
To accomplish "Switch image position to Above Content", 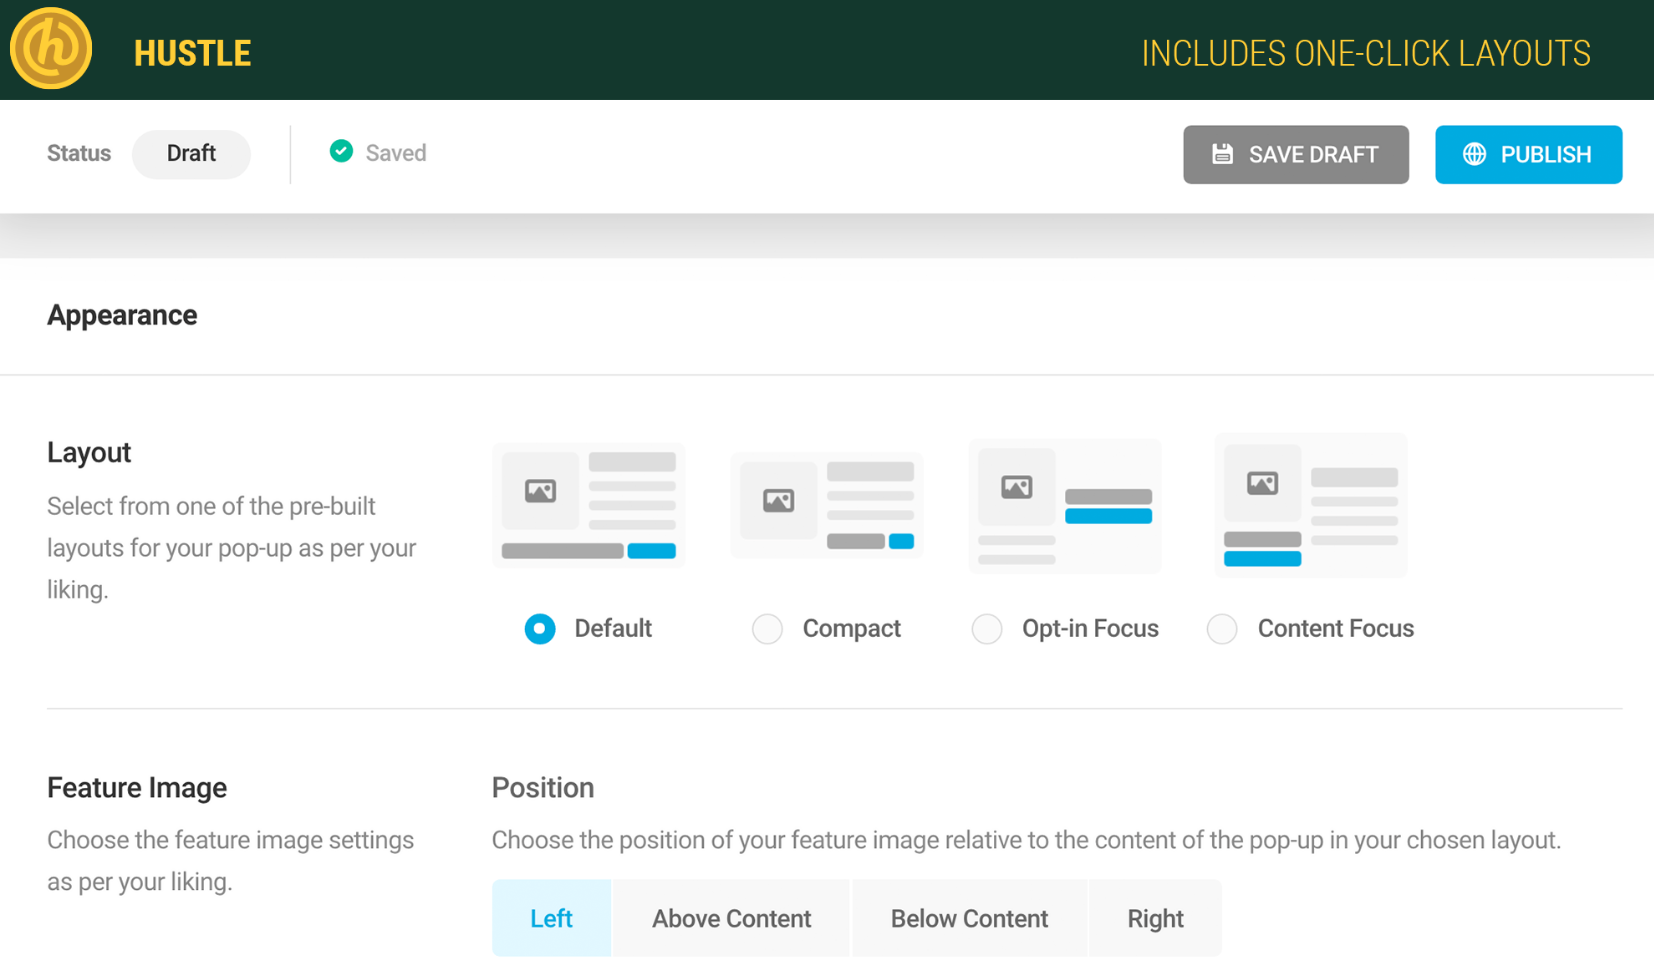I will coord(731,918).
